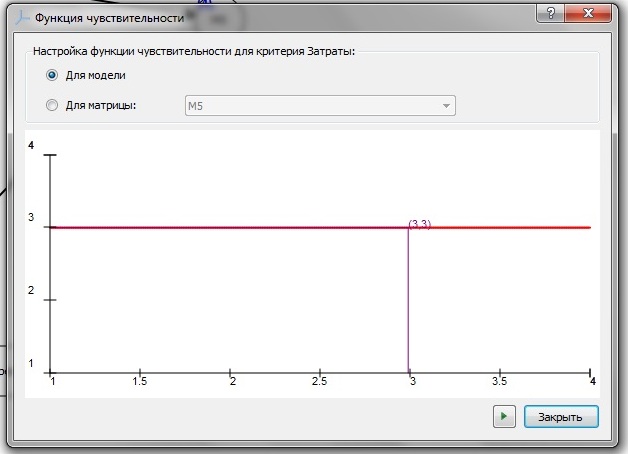The width and height of the screenshot is (628, 454).
Task: Select the "Для матрицы" radio button
Action: click(x=52, y=105)
